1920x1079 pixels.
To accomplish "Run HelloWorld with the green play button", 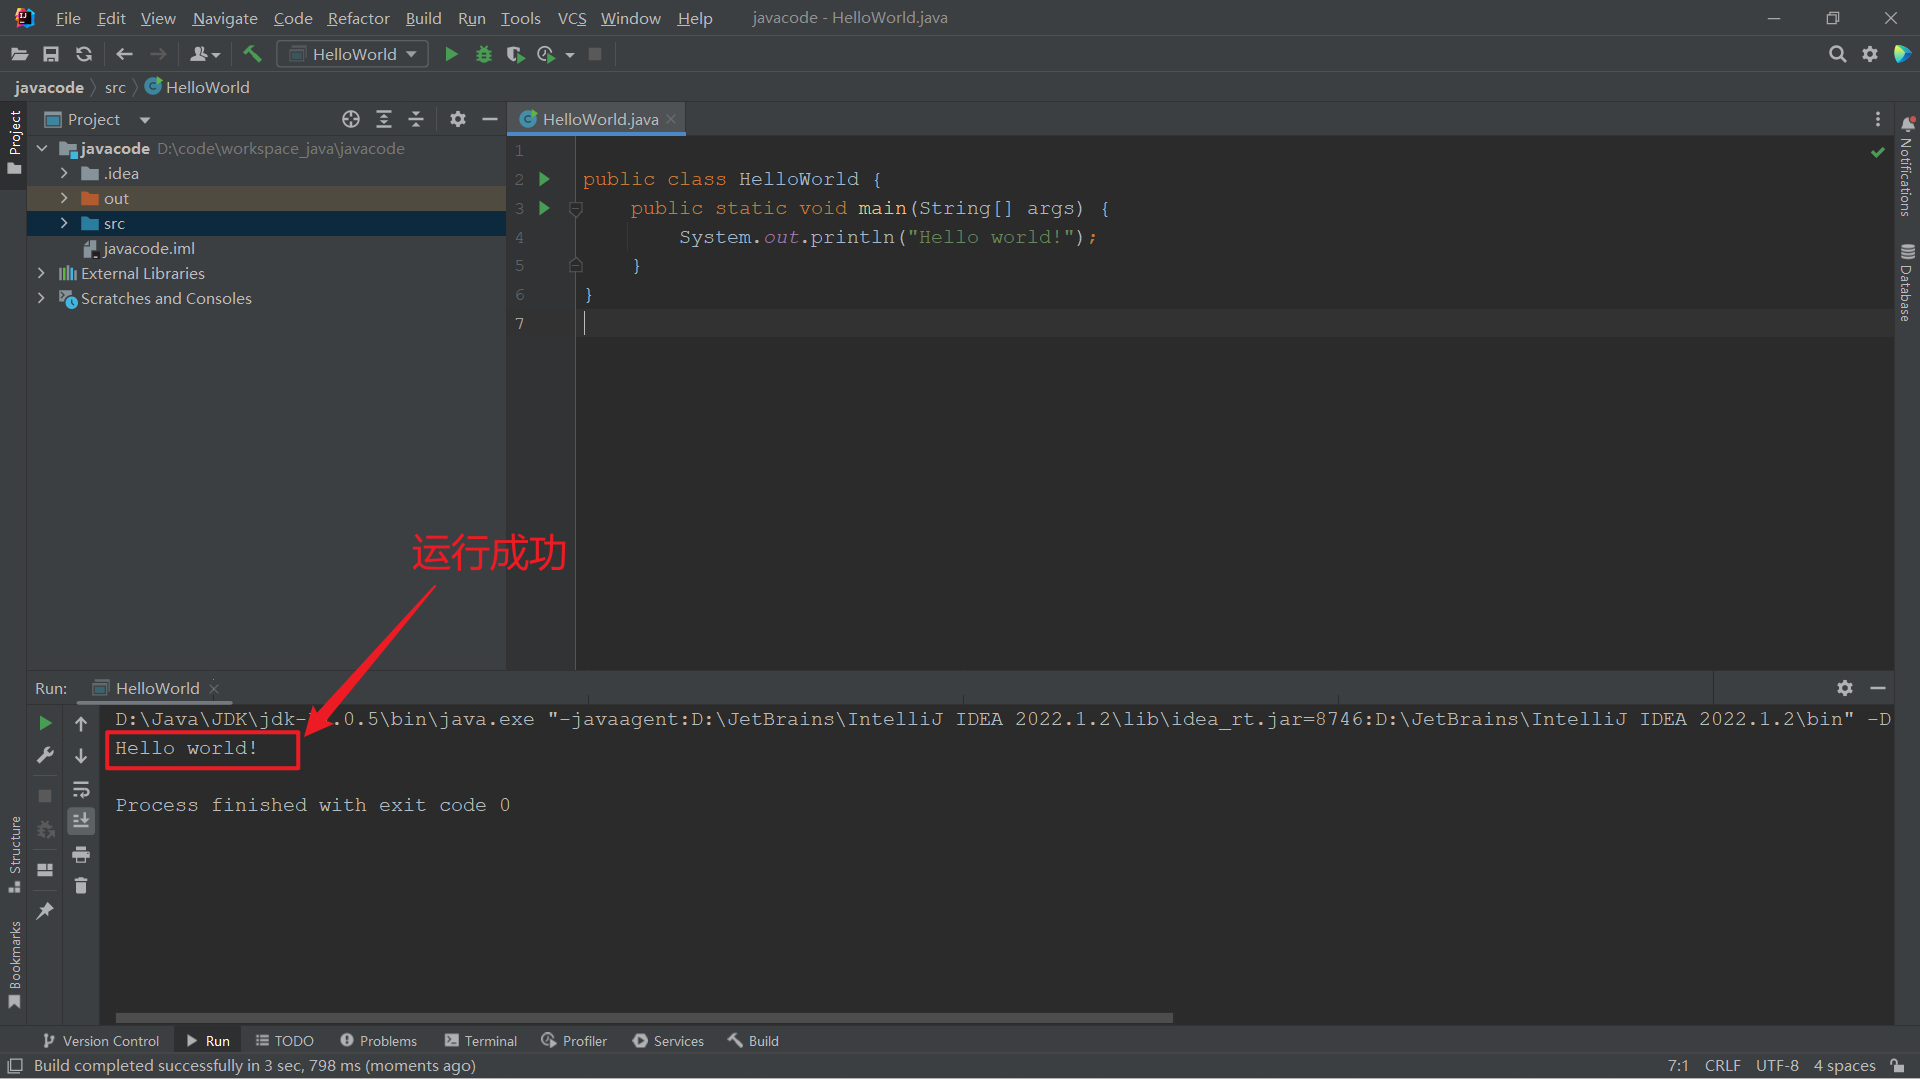I will 451,54.
